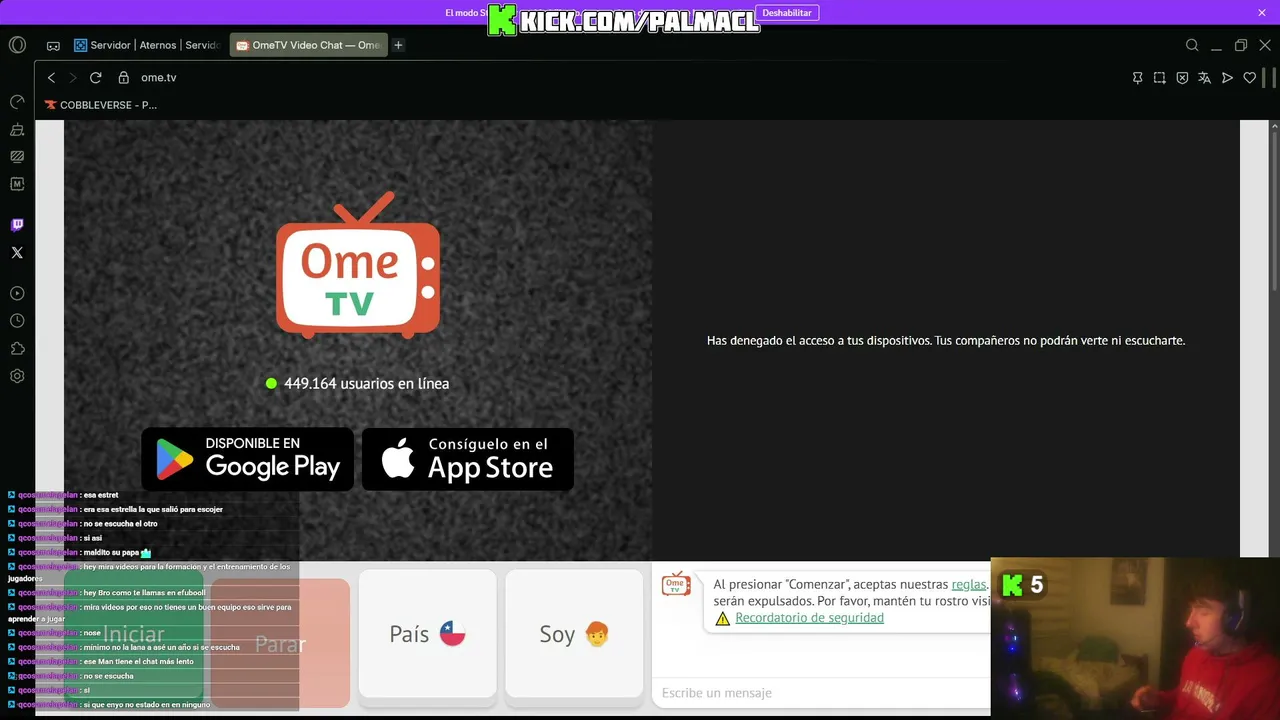The width and height of the screenshot is (1280, 720).
Task: Open browser tab search magnifier
Action: click(x=1192, y=45)
